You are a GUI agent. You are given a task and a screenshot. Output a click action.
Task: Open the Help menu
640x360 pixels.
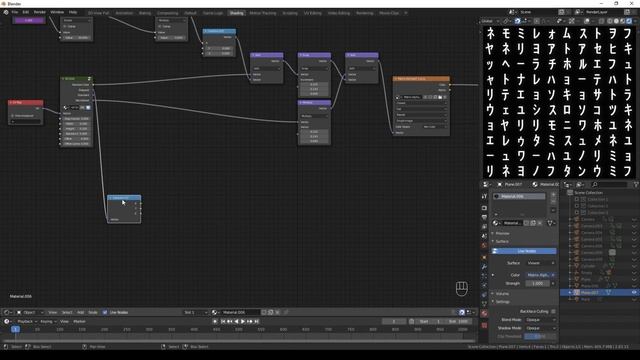tap(73, 12)
